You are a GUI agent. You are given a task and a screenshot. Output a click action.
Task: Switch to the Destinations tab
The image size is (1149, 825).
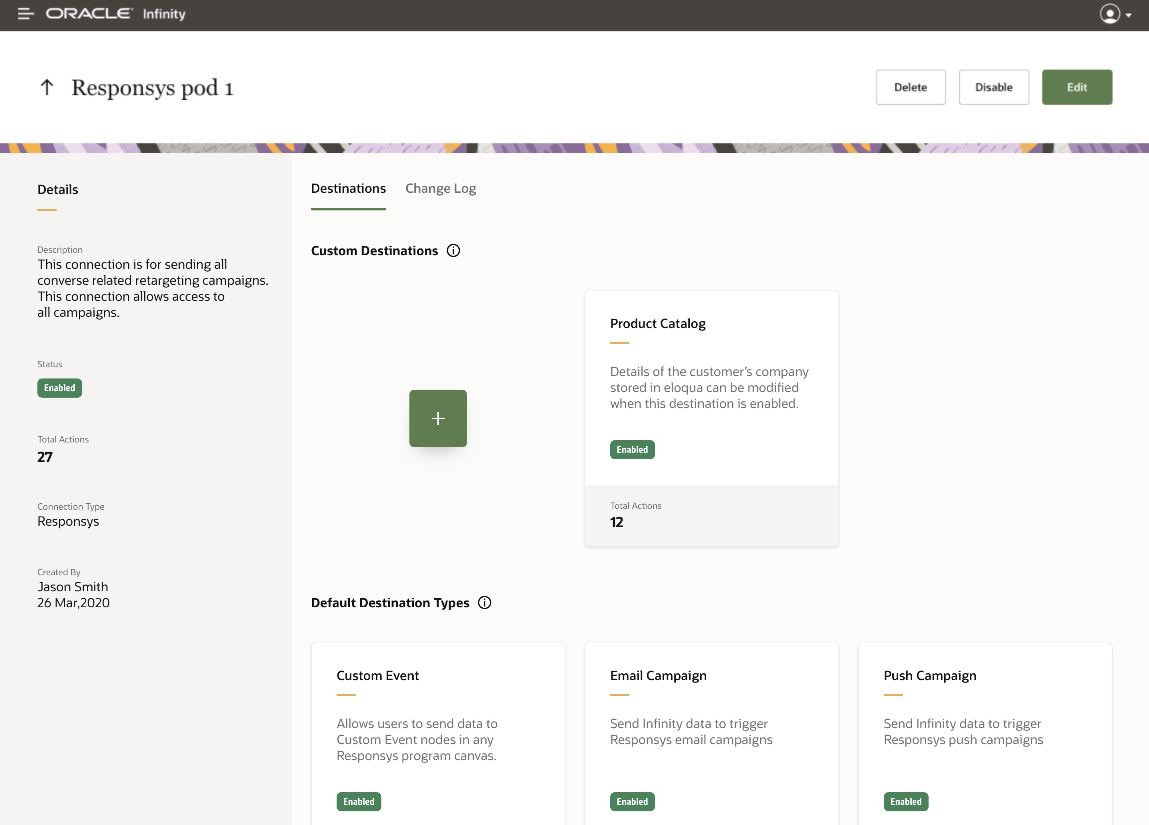click(x=348, y=188)
